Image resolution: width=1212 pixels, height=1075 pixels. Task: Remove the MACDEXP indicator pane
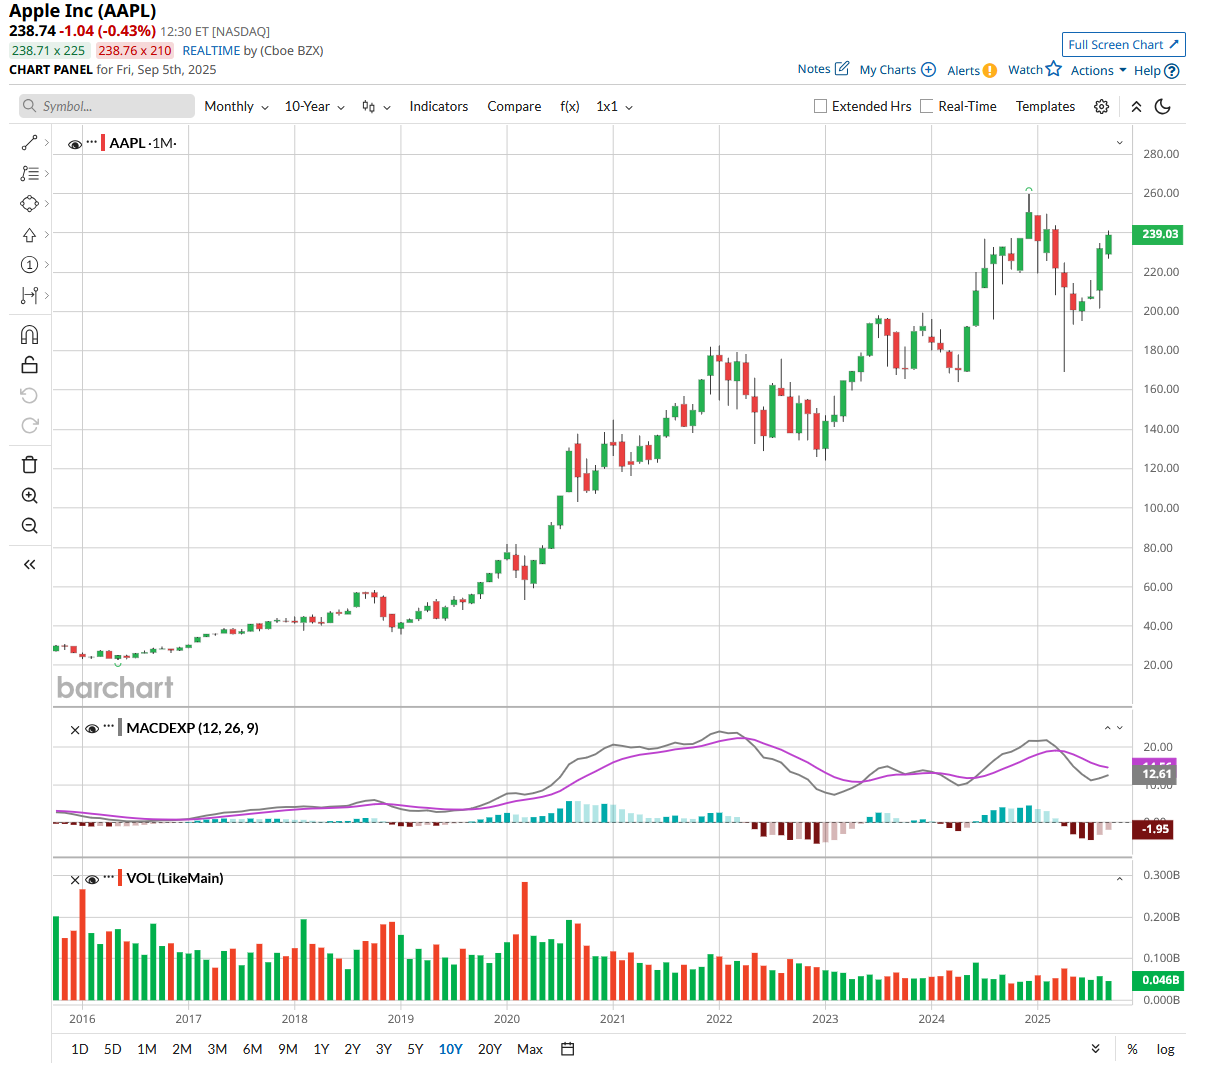75,730
